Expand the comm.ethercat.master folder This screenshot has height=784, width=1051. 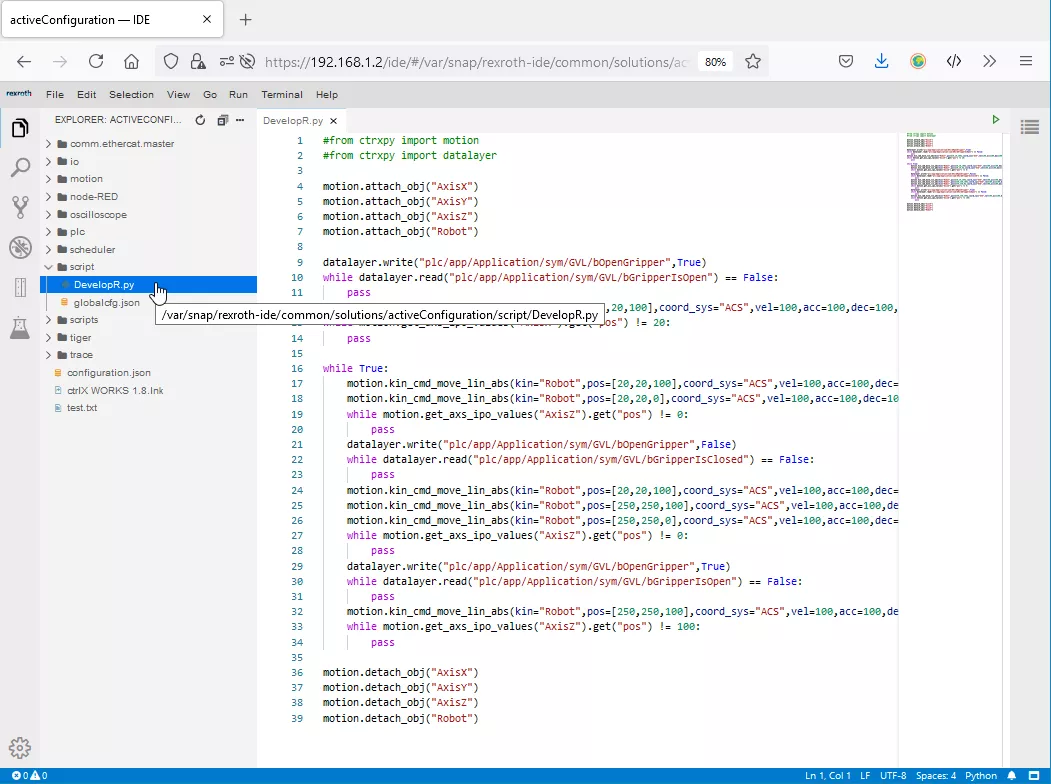(x=121, y=144)
